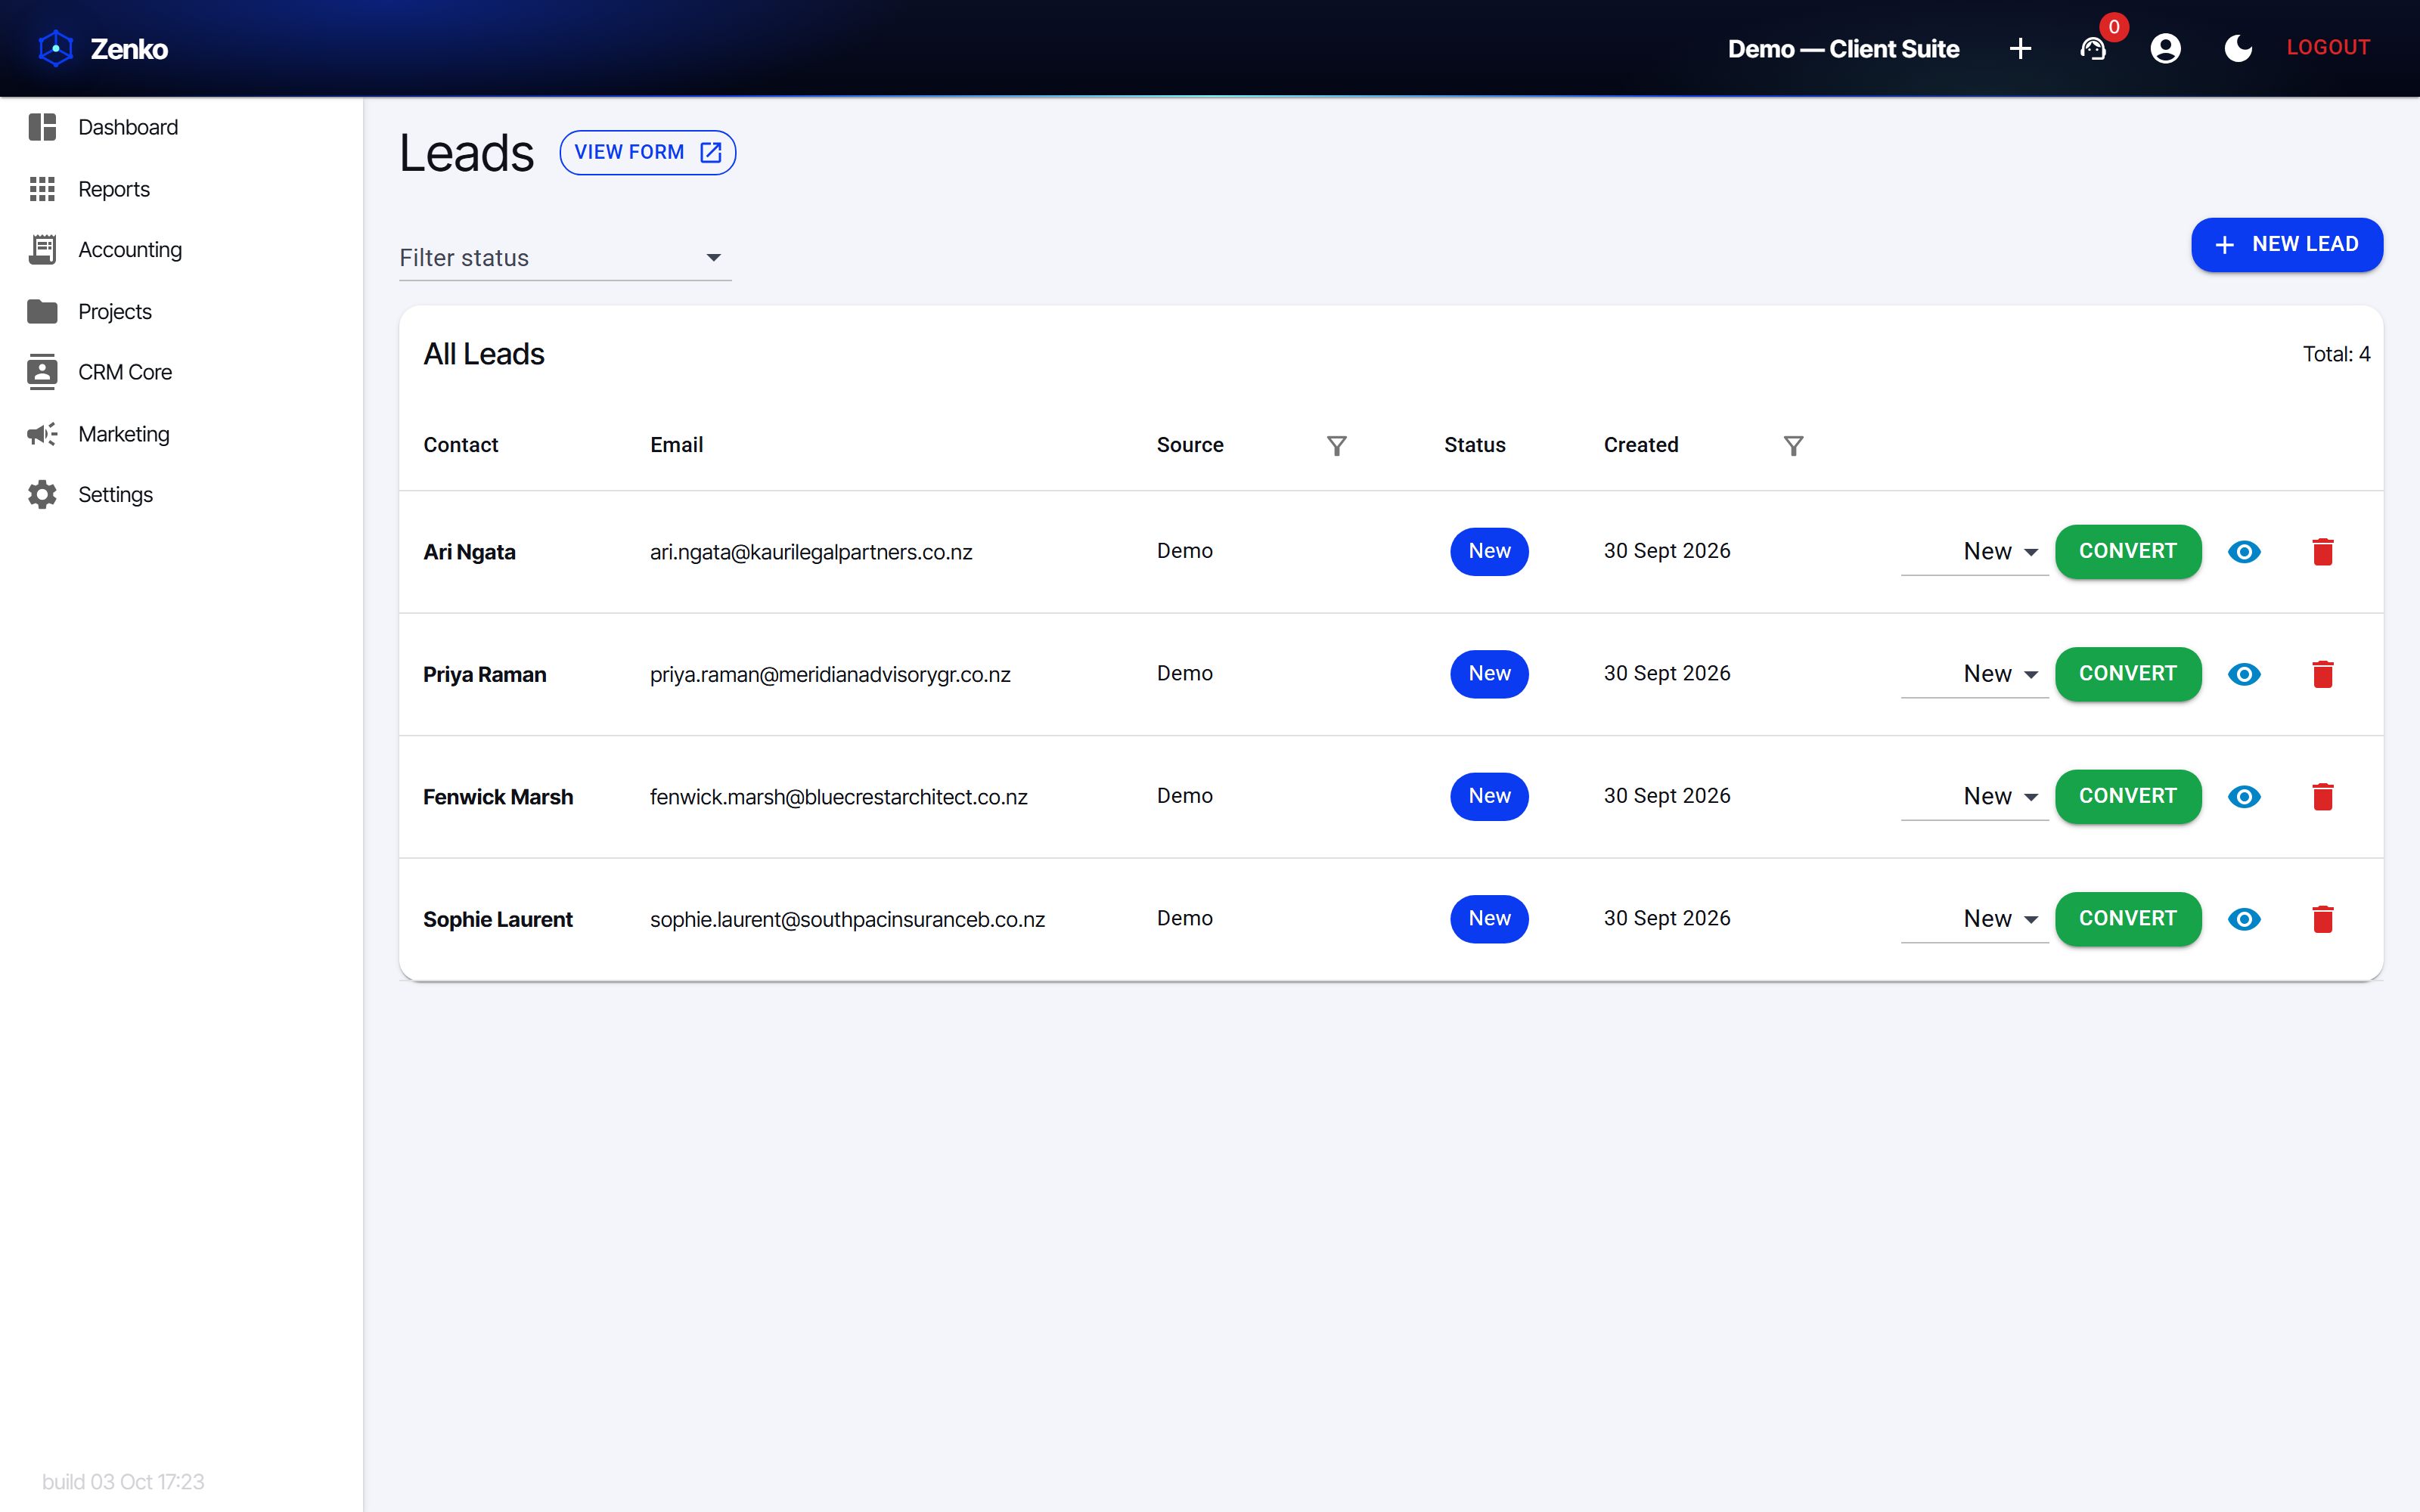This screenshot has width=2420, height=1512.
Task: Expand the Filter status dropdown
Action: [x=565, y=257]
